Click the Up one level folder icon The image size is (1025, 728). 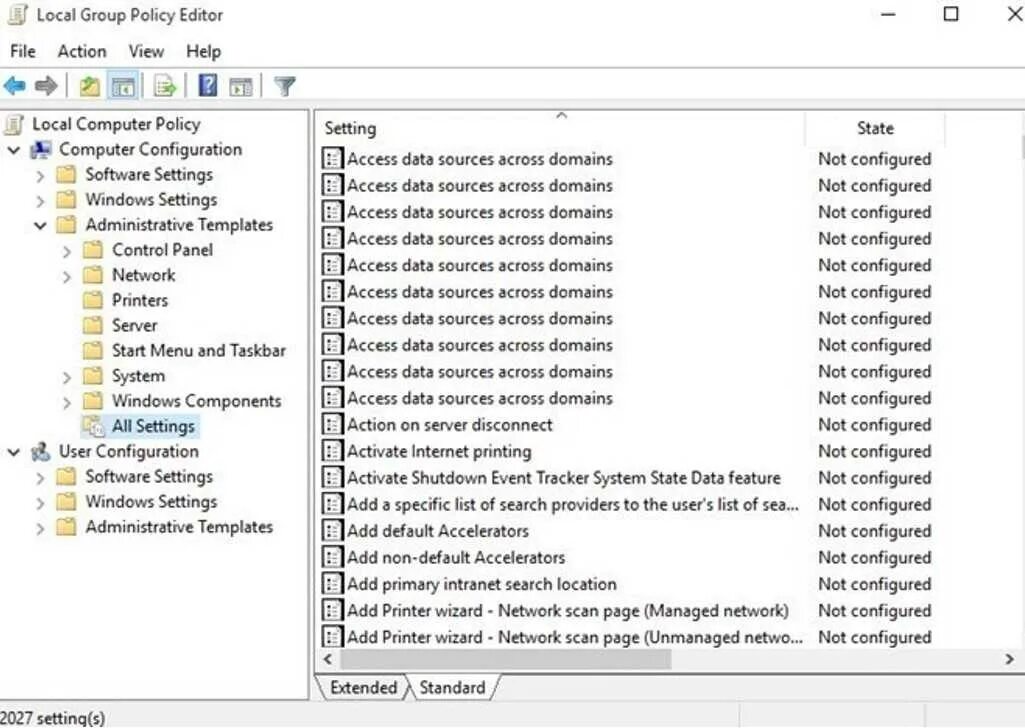point(90,86)
